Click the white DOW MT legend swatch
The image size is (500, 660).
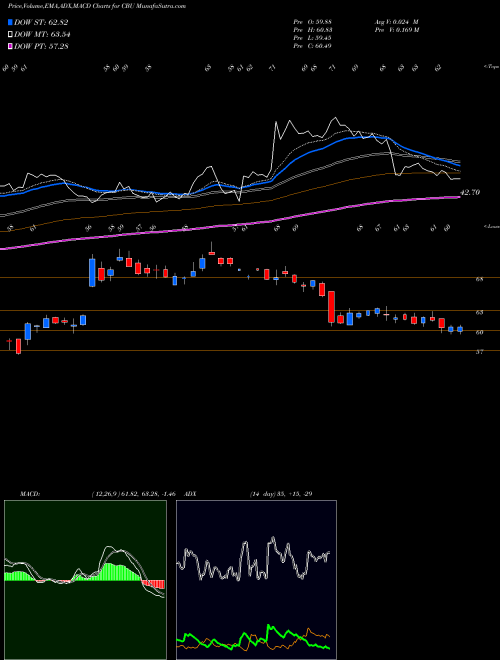click(x=10, y=34)
